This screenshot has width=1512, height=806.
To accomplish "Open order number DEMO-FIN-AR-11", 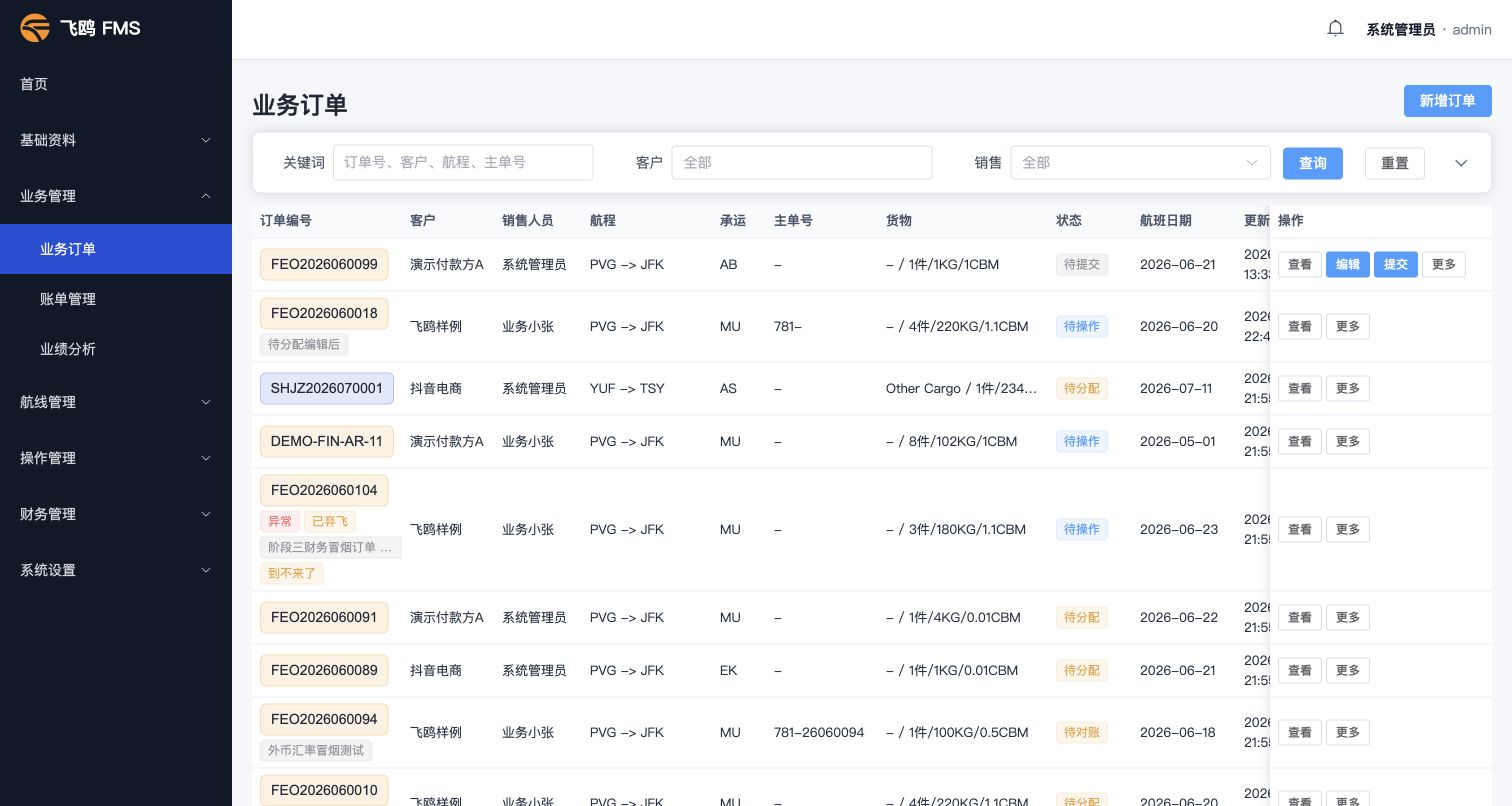I will point(327,442).
